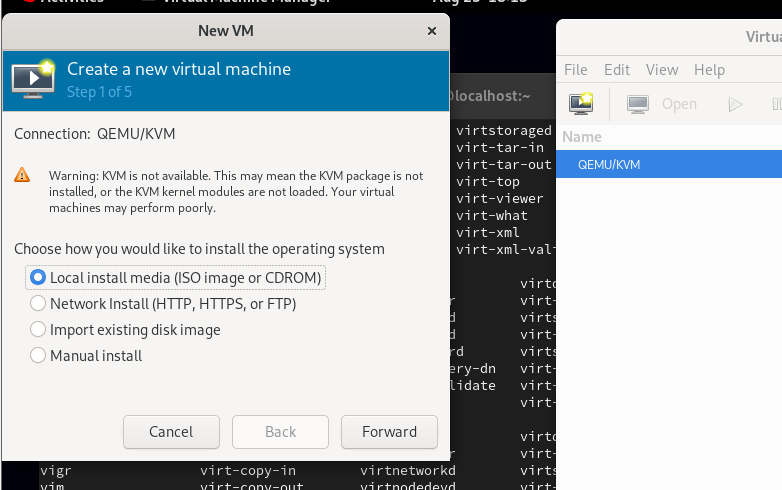Select Import existing disk image option

tap(125, 329)
